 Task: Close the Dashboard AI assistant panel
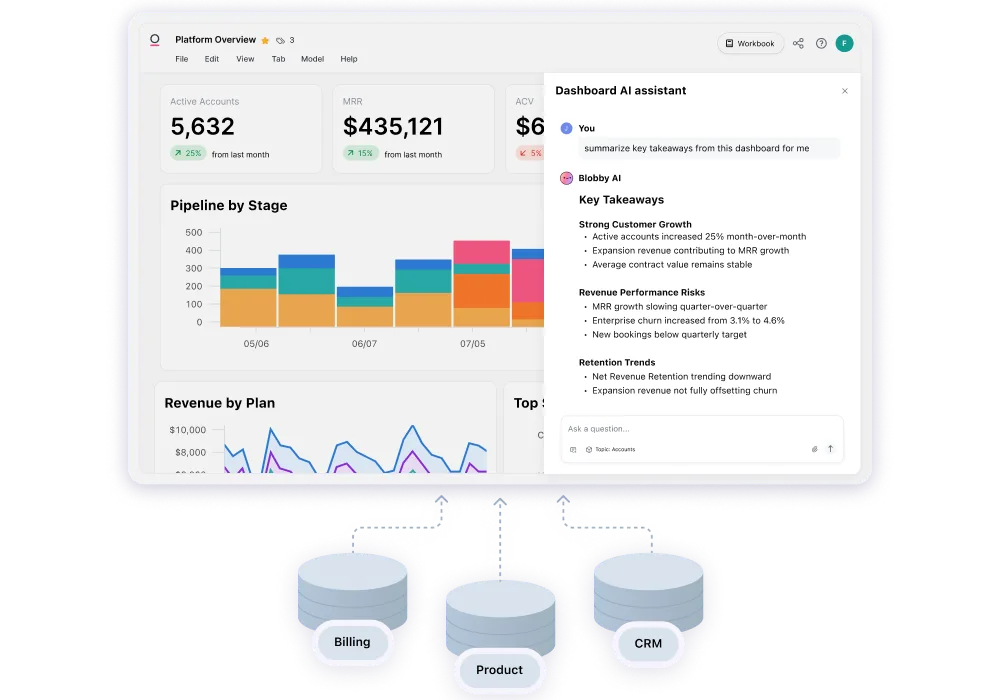point(844,91)
